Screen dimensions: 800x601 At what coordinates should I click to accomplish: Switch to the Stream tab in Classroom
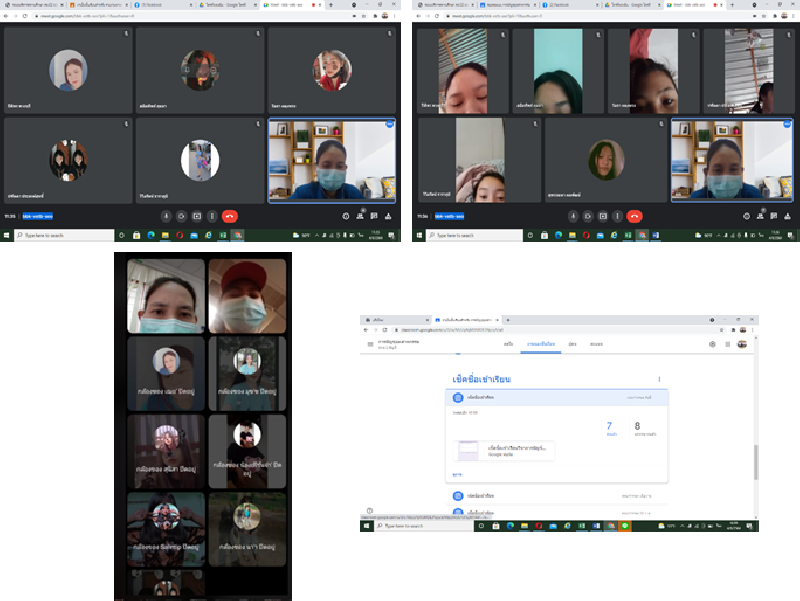point(509,344)
